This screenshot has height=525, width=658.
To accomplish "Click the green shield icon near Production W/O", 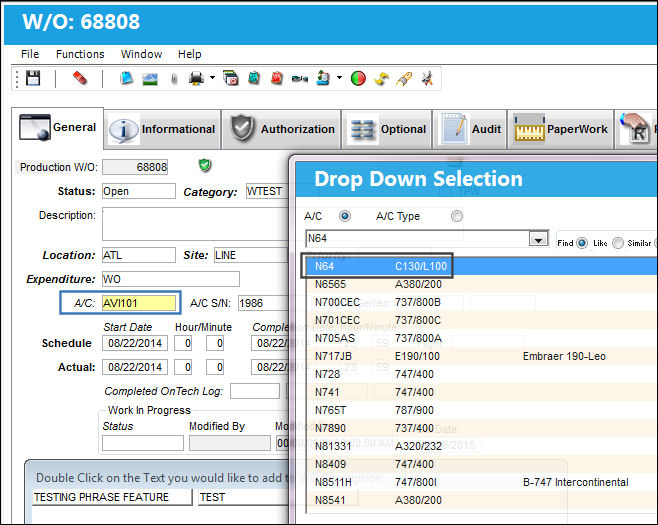I will (x=205, y=165).
